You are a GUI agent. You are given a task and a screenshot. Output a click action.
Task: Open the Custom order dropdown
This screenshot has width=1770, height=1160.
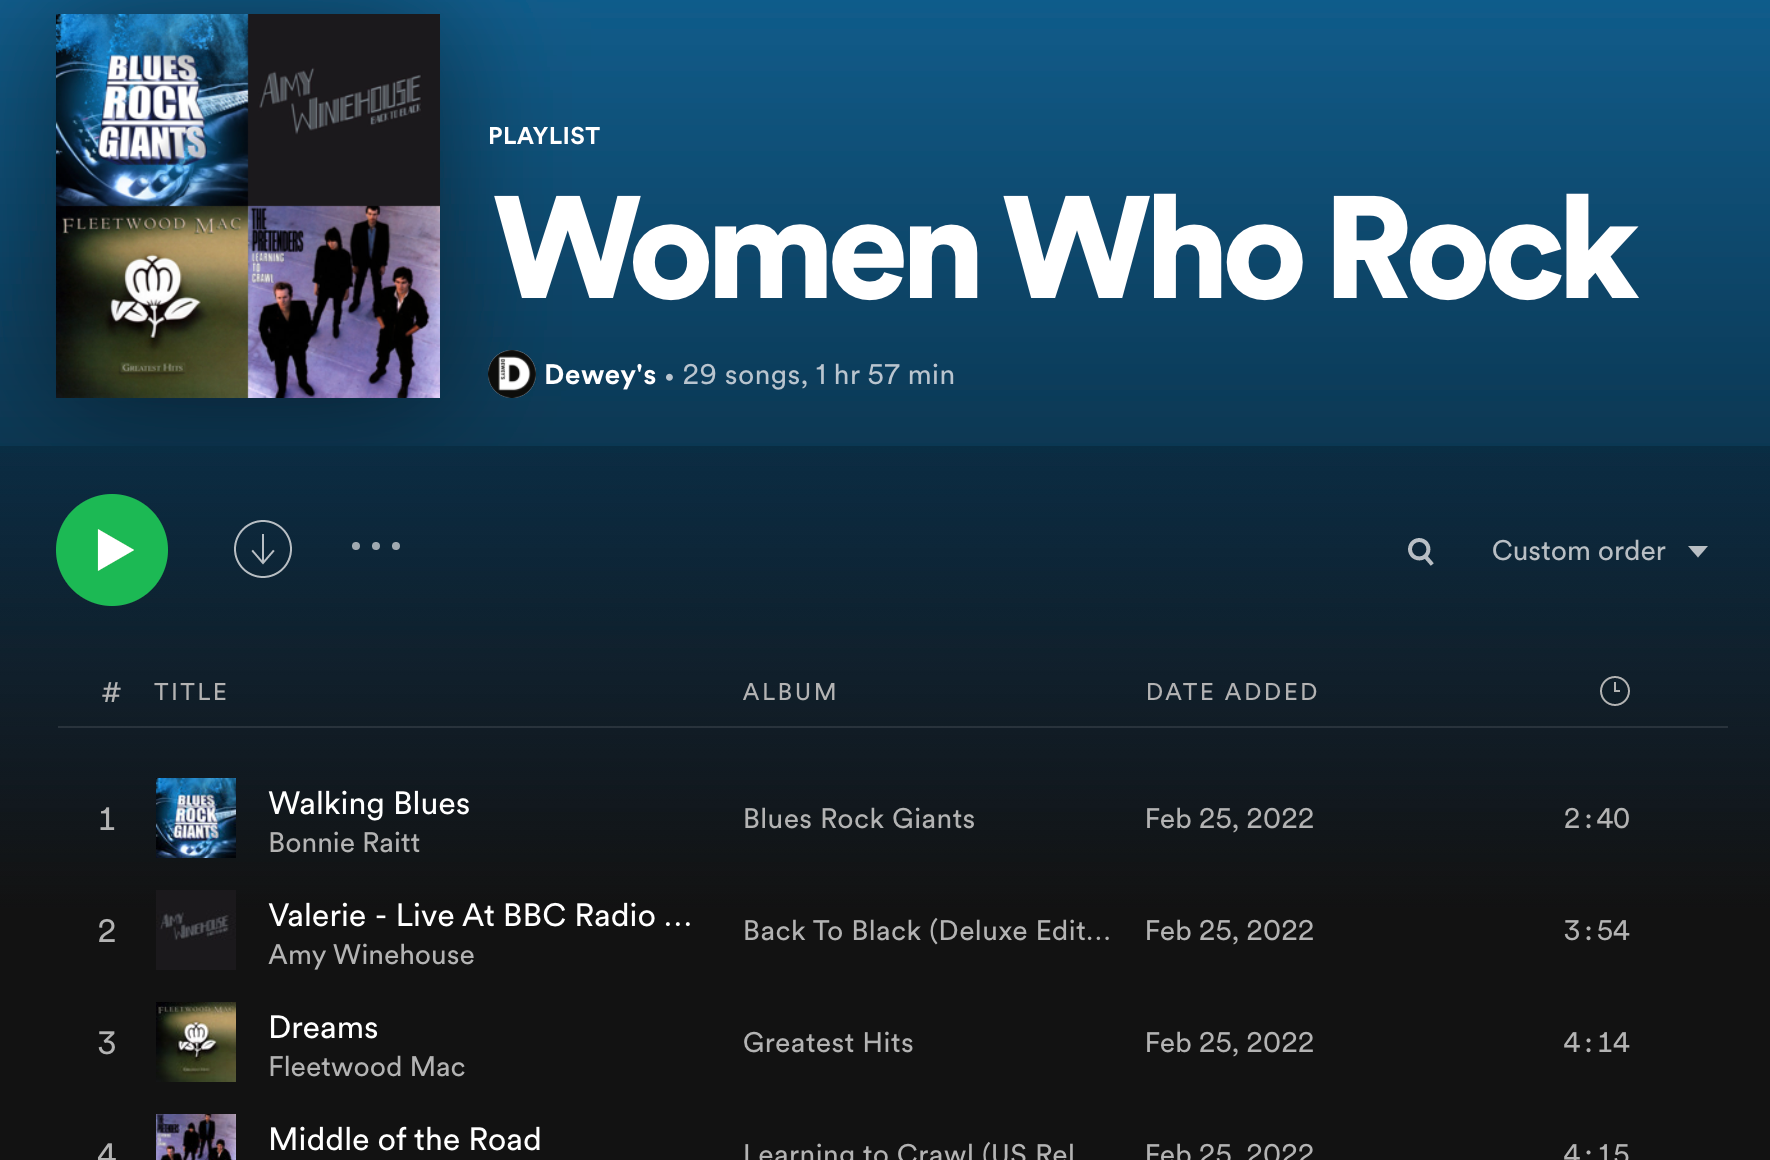pos(1578,551)
